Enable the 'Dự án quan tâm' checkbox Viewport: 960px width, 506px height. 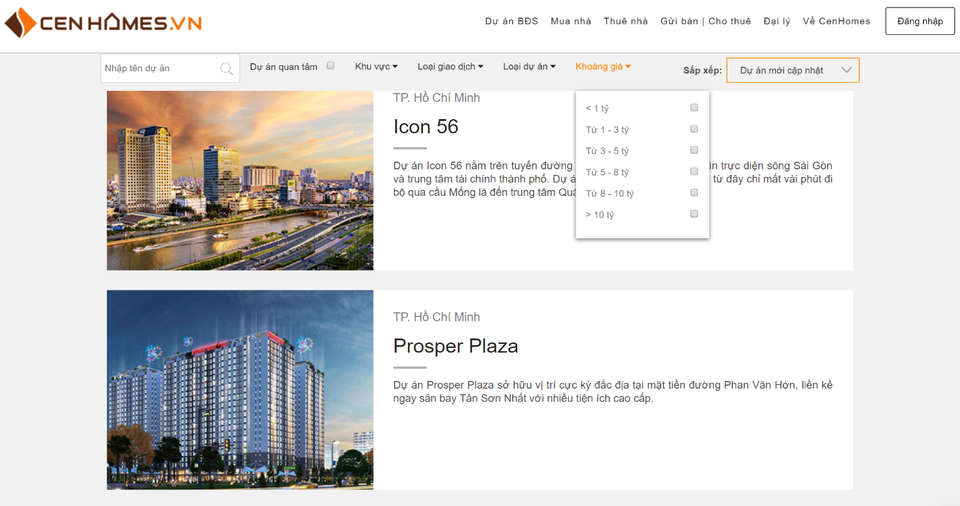[331, 66]
